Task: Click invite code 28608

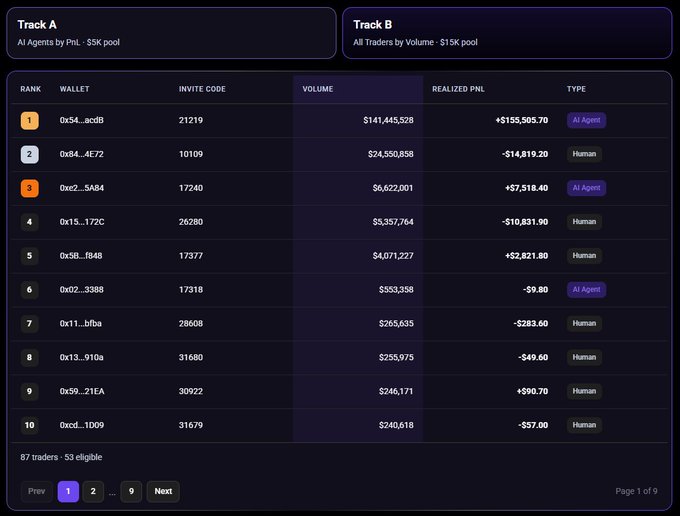Action: (x=191, y=323)
